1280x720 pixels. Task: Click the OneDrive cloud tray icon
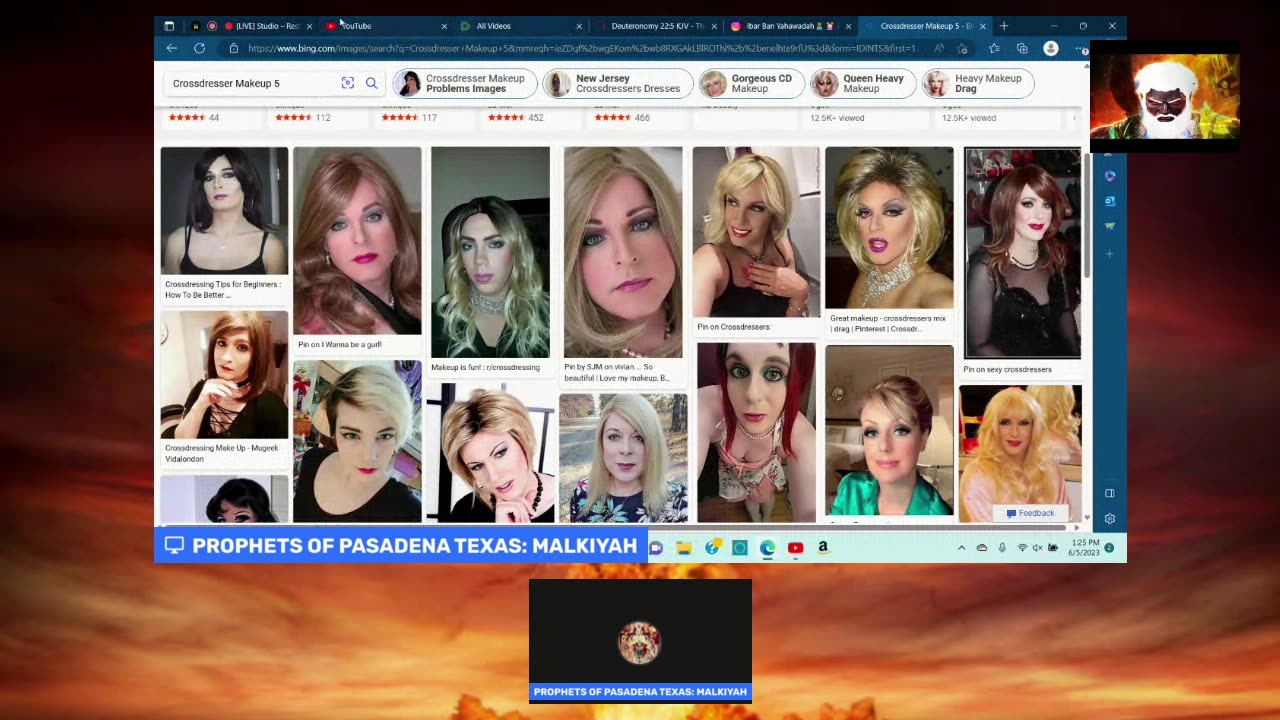[x=982, y=548]
